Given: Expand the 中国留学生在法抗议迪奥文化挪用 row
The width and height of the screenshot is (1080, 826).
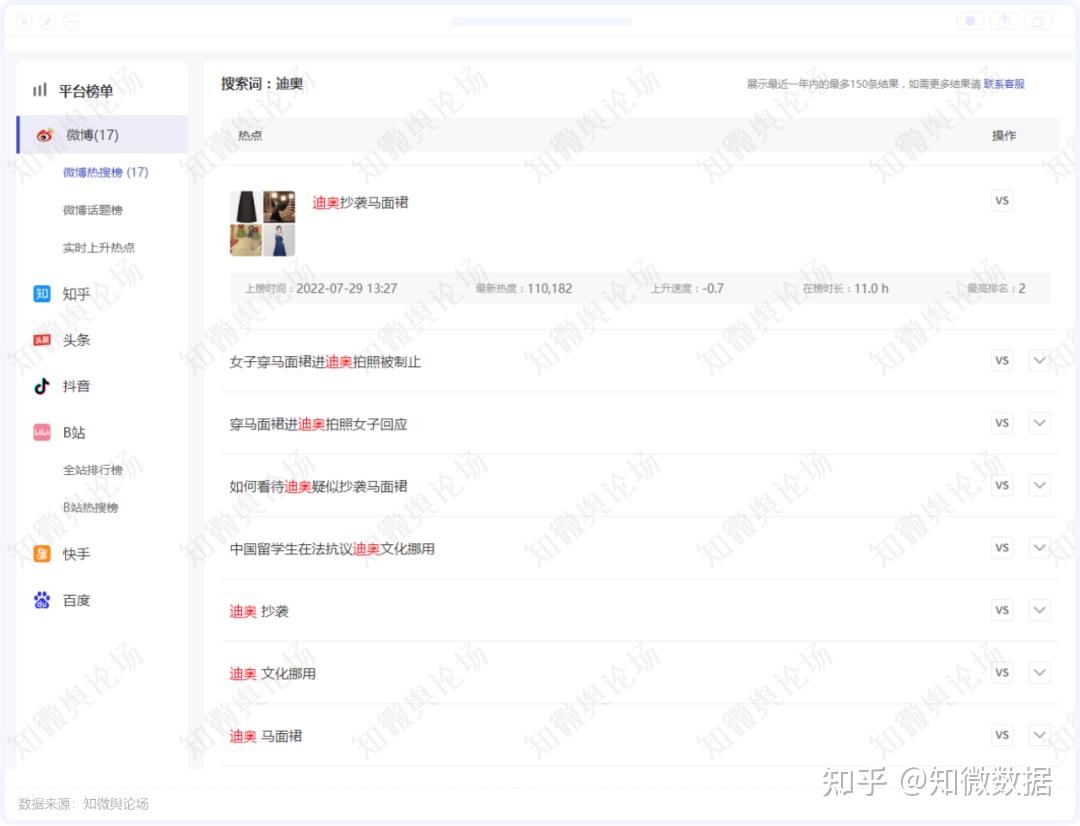Looking at the screenshot, I should pyautogui.click(x=1039, y=548).
